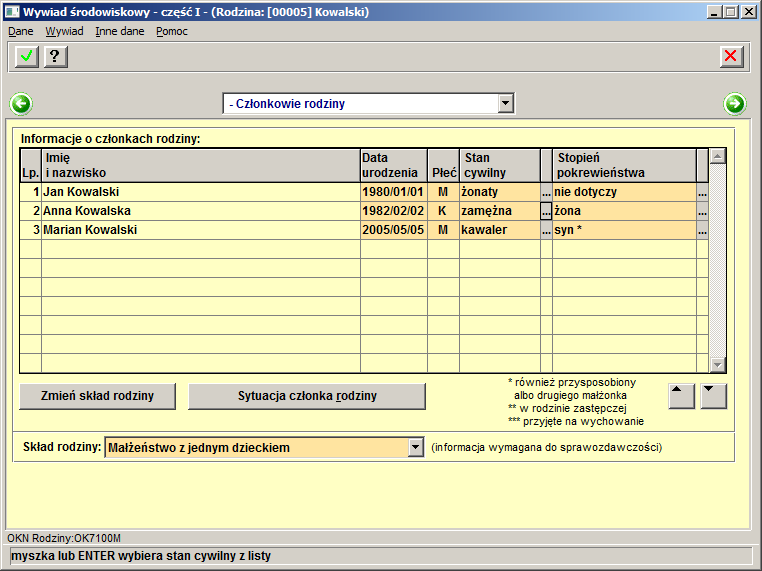762x571 pixels.
Task: Click the żona kinship cell
Action: pyautogui.click(x=624, y=211)
